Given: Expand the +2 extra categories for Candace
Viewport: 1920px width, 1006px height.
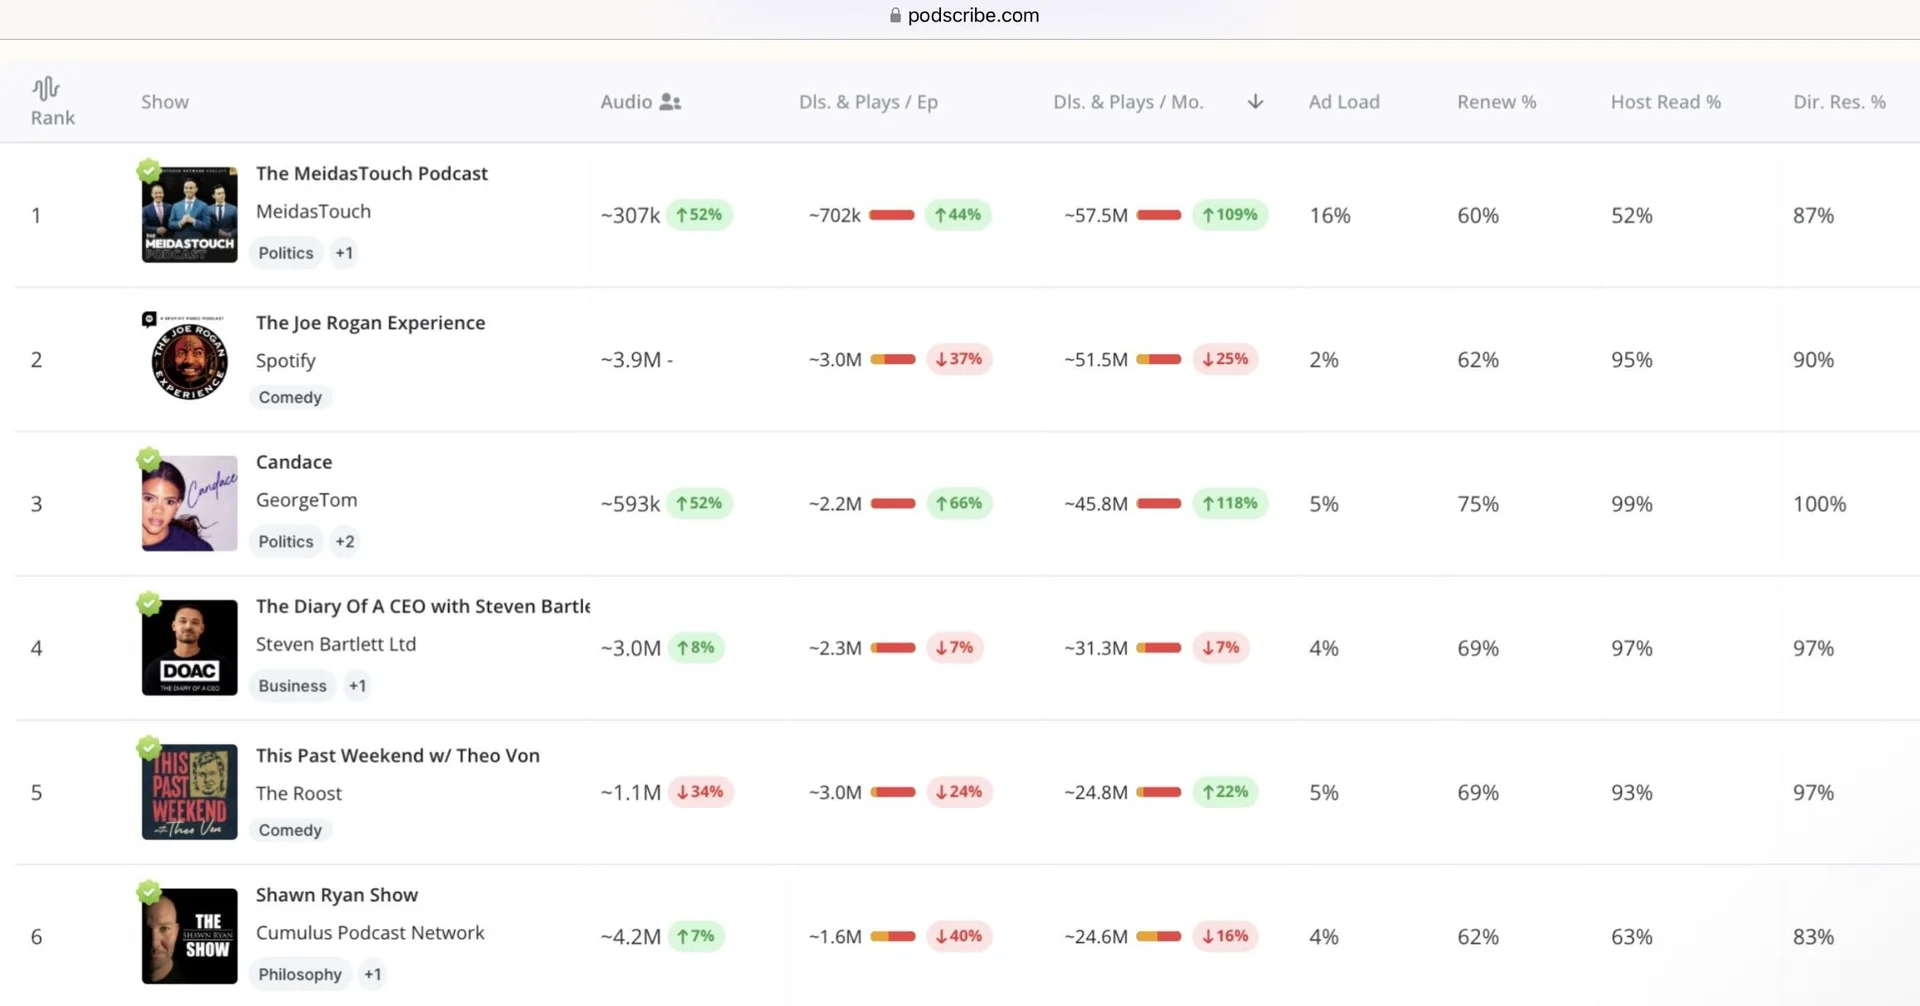Looking at the screenshot, I should 345,542.
